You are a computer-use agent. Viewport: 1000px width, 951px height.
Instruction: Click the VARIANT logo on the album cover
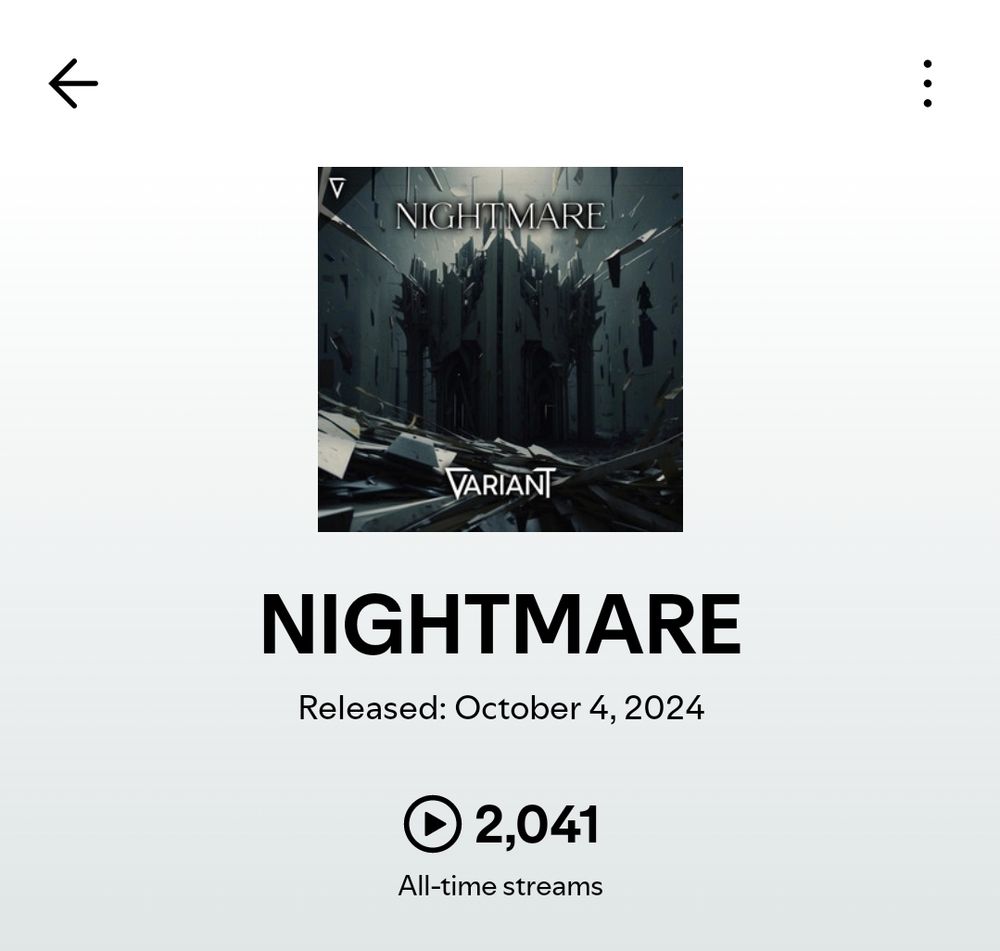[501, 483]
